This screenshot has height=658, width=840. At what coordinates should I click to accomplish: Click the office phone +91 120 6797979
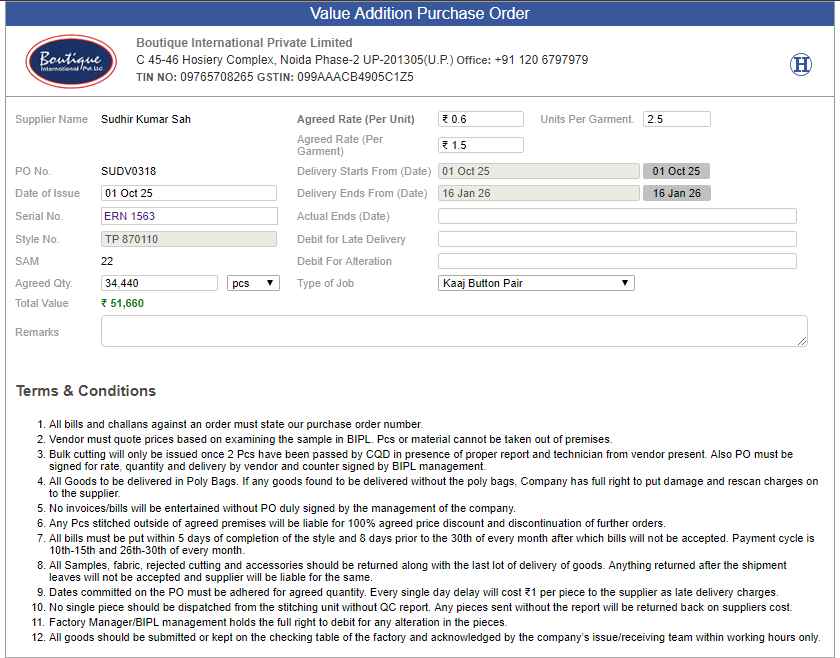tap(541, 60)
